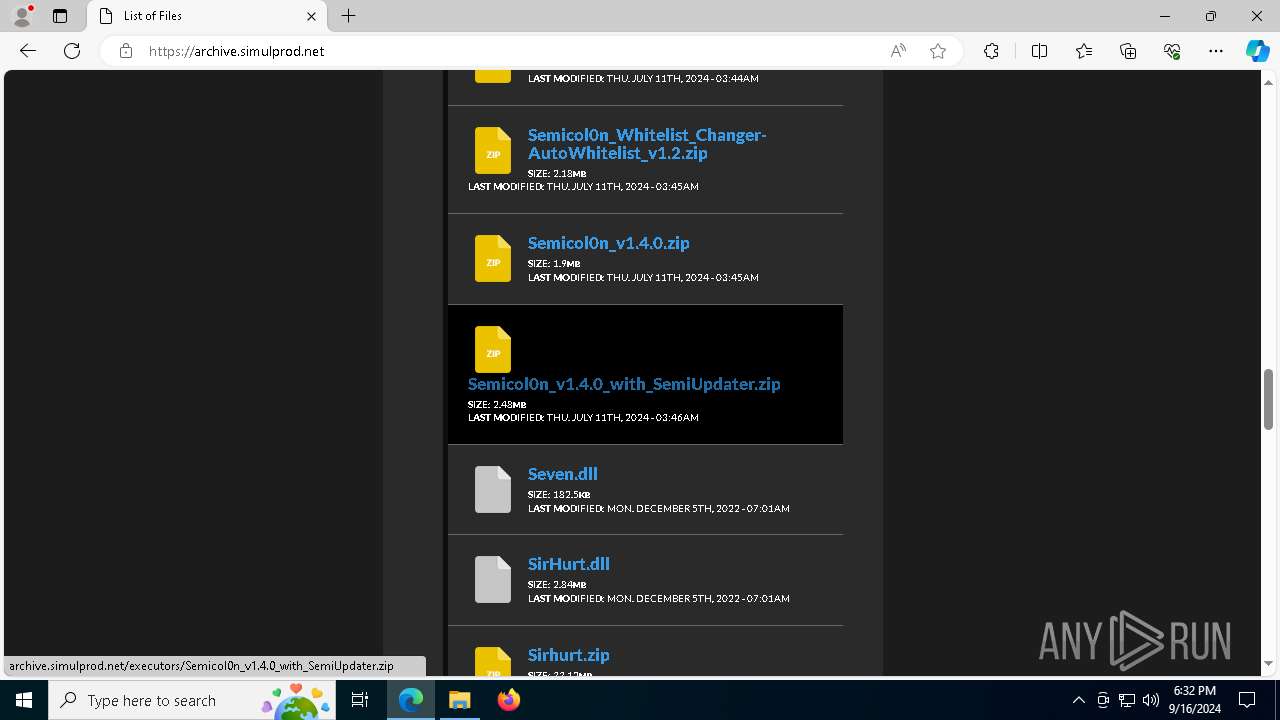Select the List of Files tab
The width and height of the screenshot is (1280, 720).
pos(207,16)
